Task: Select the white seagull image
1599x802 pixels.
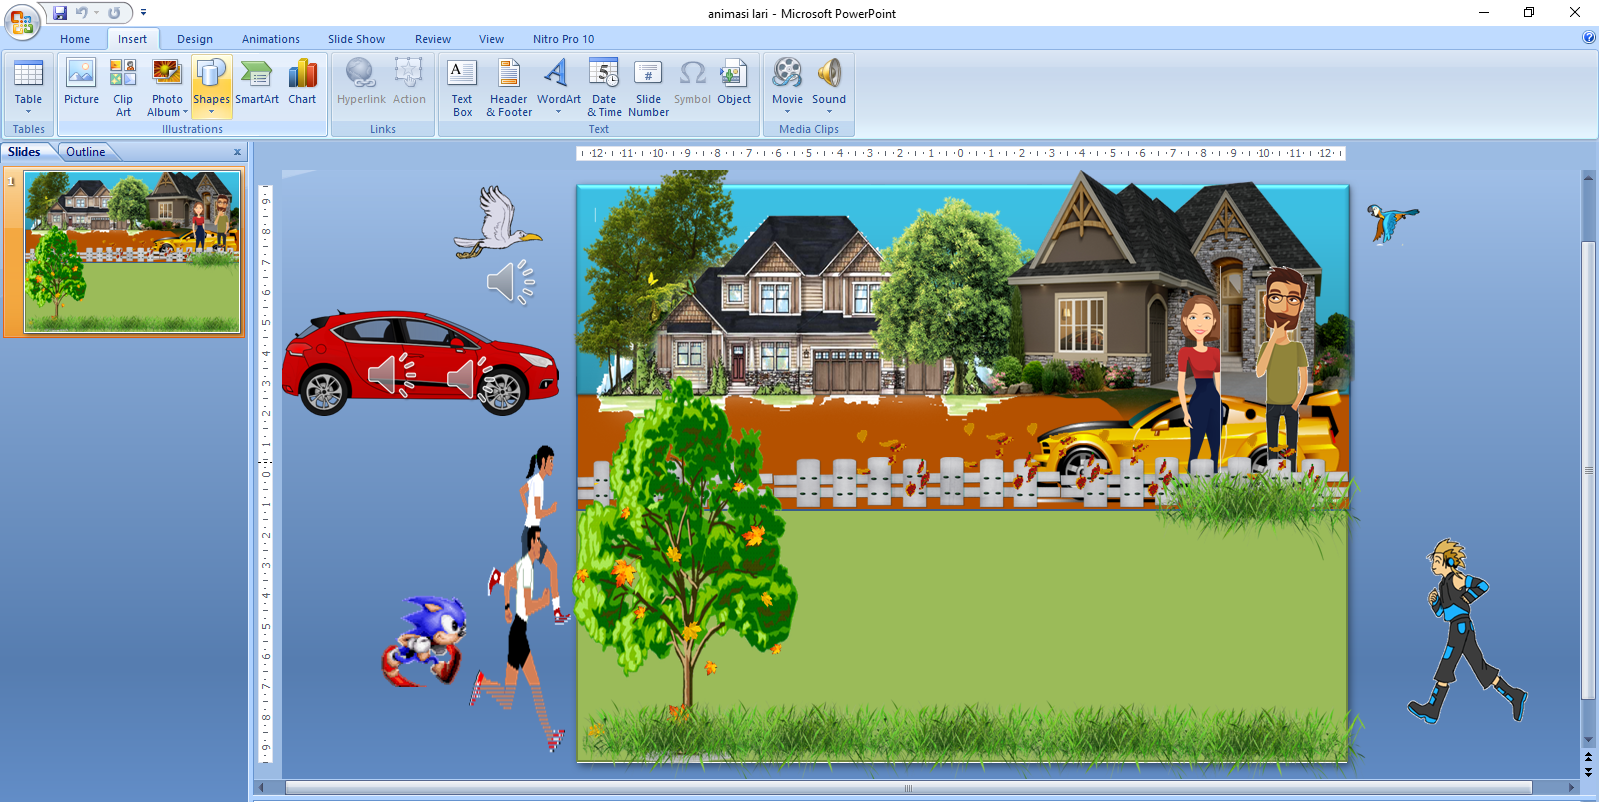Action: point(497,222)
